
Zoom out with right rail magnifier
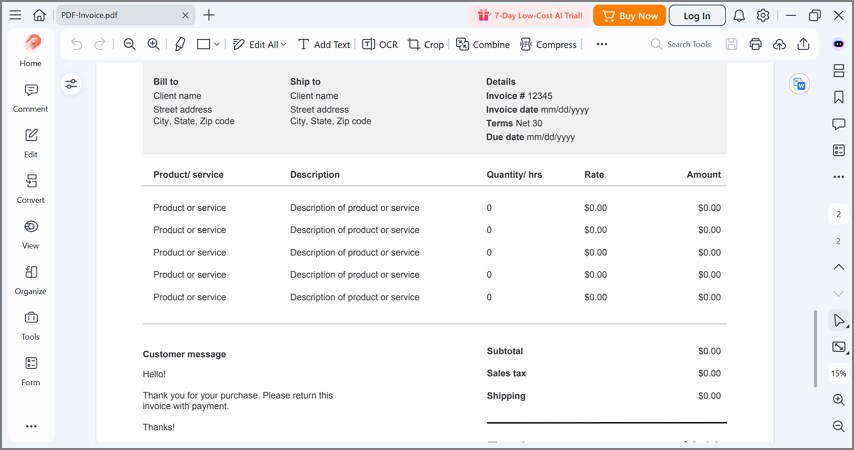pyautogui.click(x=839, y=426)
